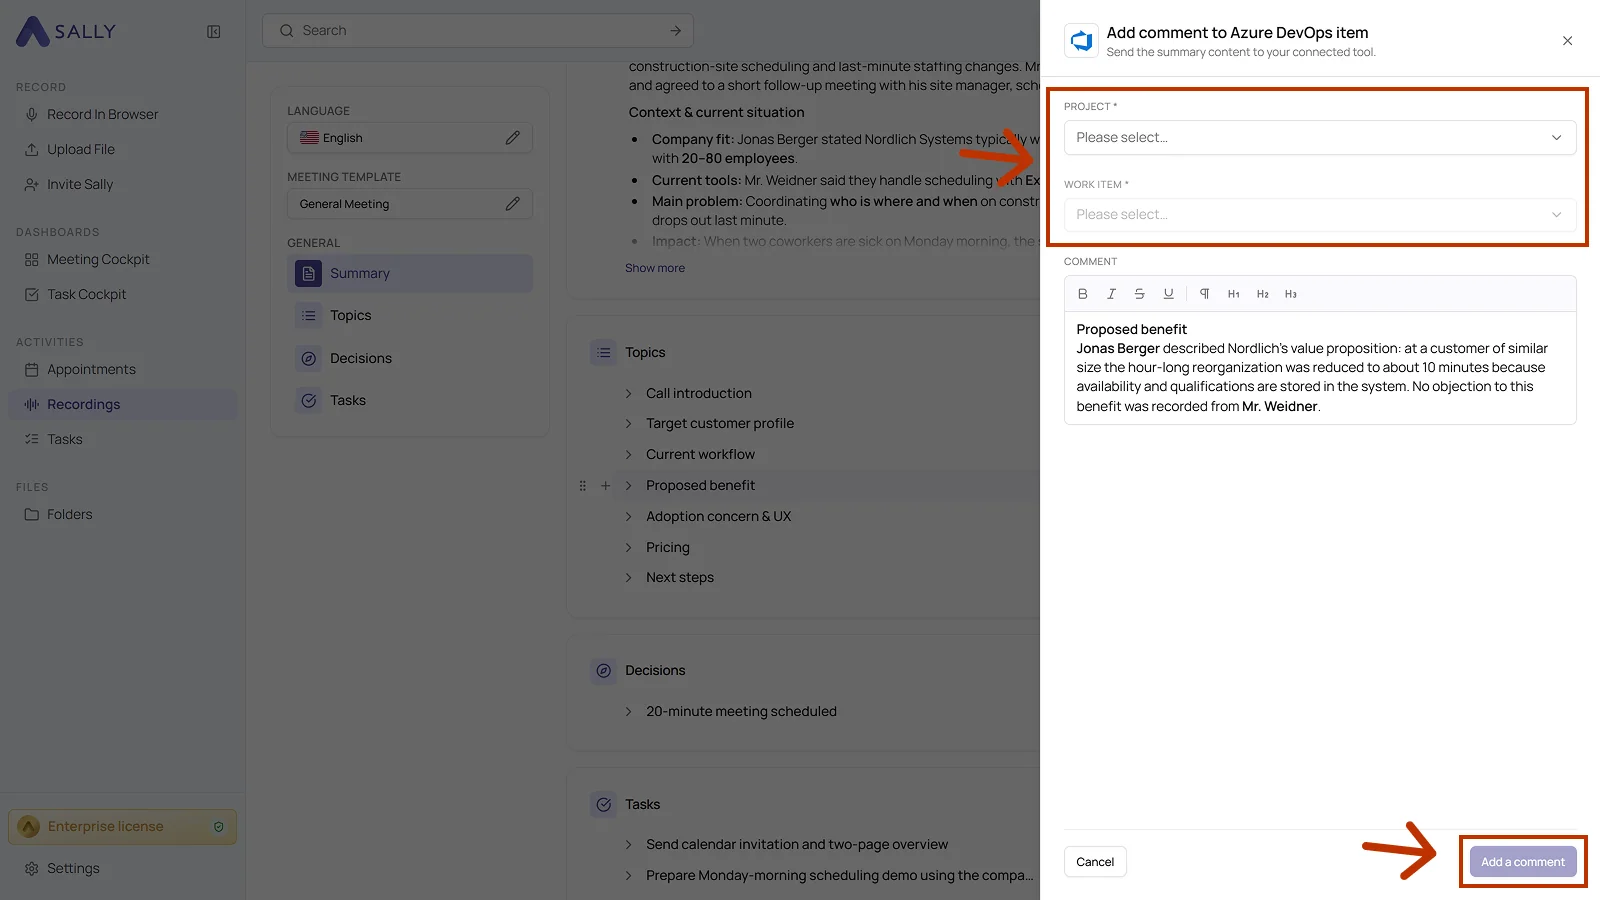
Task: Click Enterprise license badge
Action: click(x=122, y=827)
